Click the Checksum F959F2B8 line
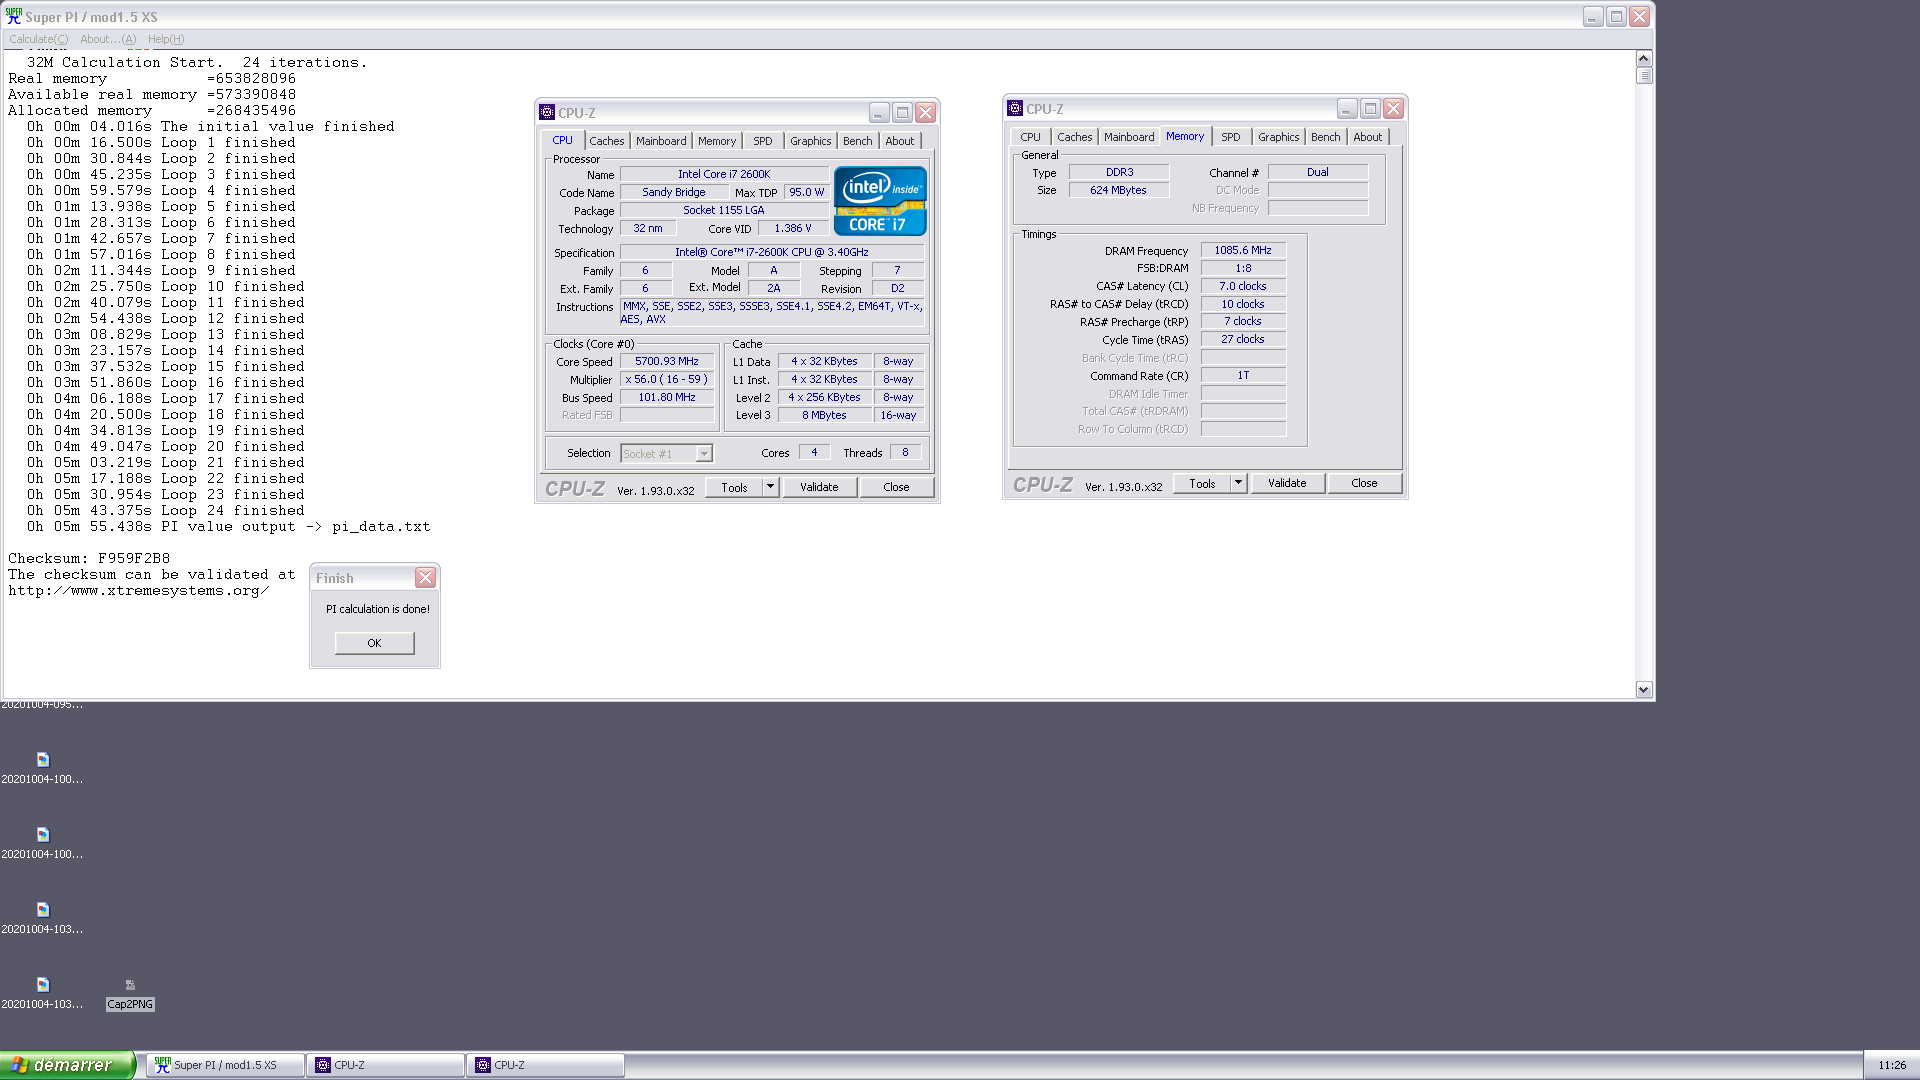This screenshot has width=1920, height=1080. pos(89,558)
